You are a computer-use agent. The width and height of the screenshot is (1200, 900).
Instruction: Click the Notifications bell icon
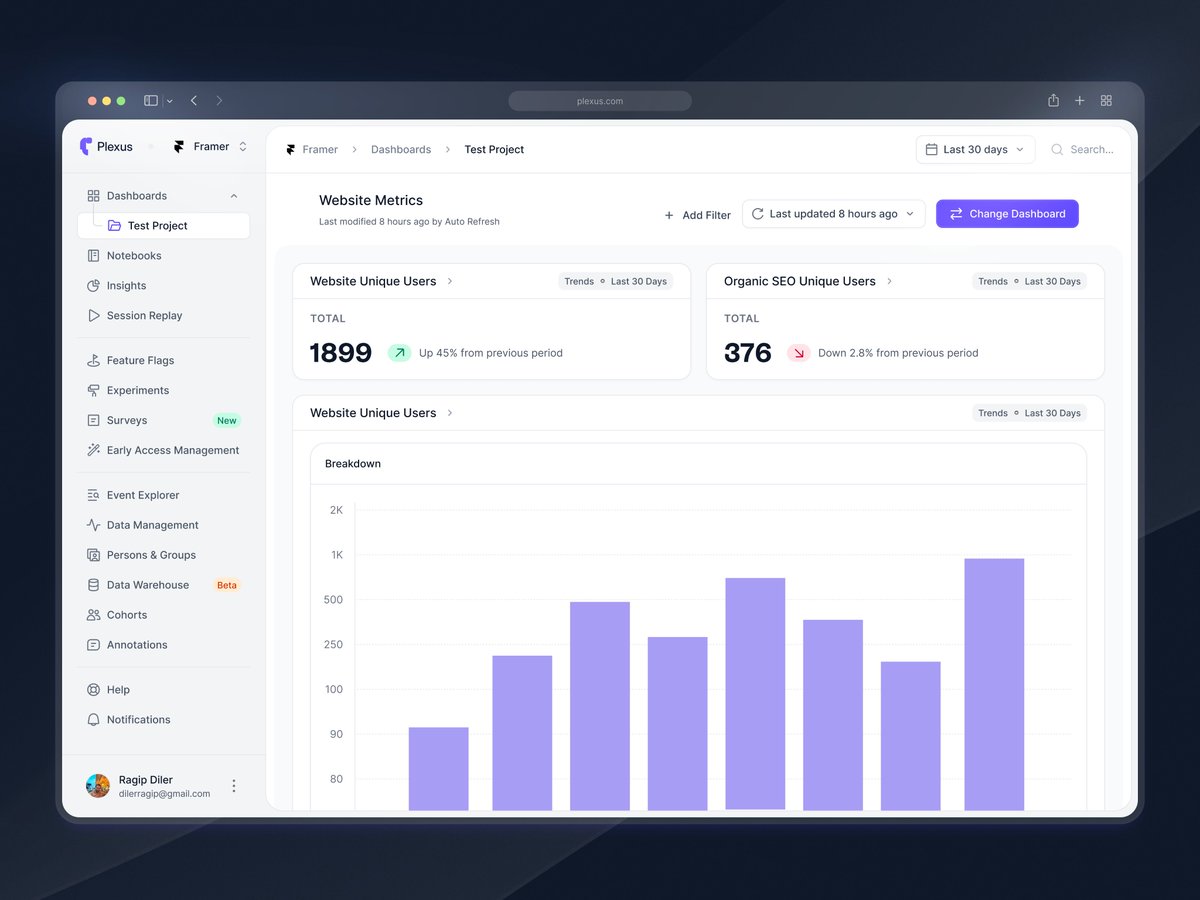tap(93, 721)
